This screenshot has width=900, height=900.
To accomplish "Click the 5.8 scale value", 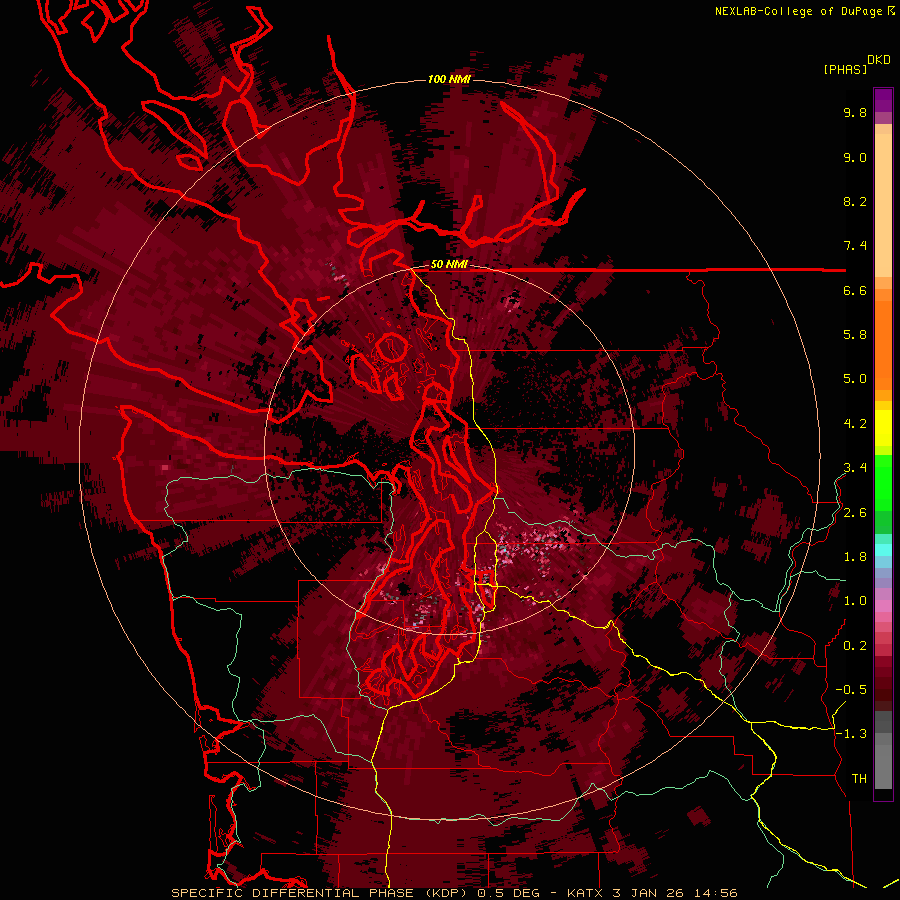I will click(x=855, y=335).
